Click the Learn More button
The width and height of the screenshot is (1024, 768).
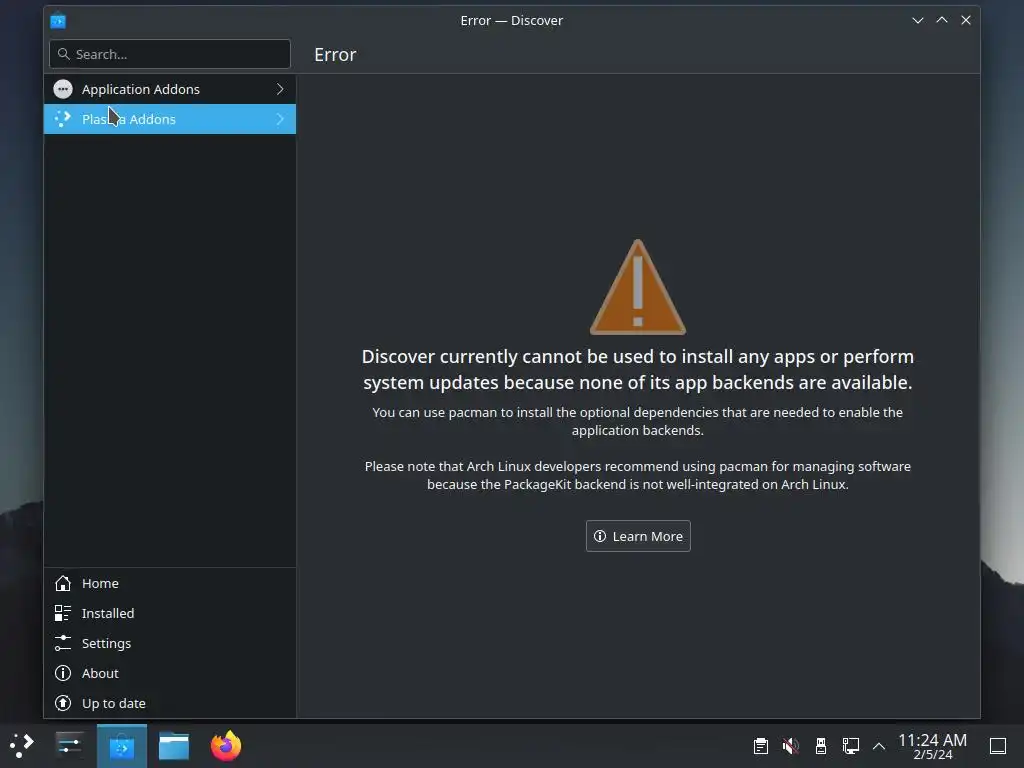click(638, 536)
